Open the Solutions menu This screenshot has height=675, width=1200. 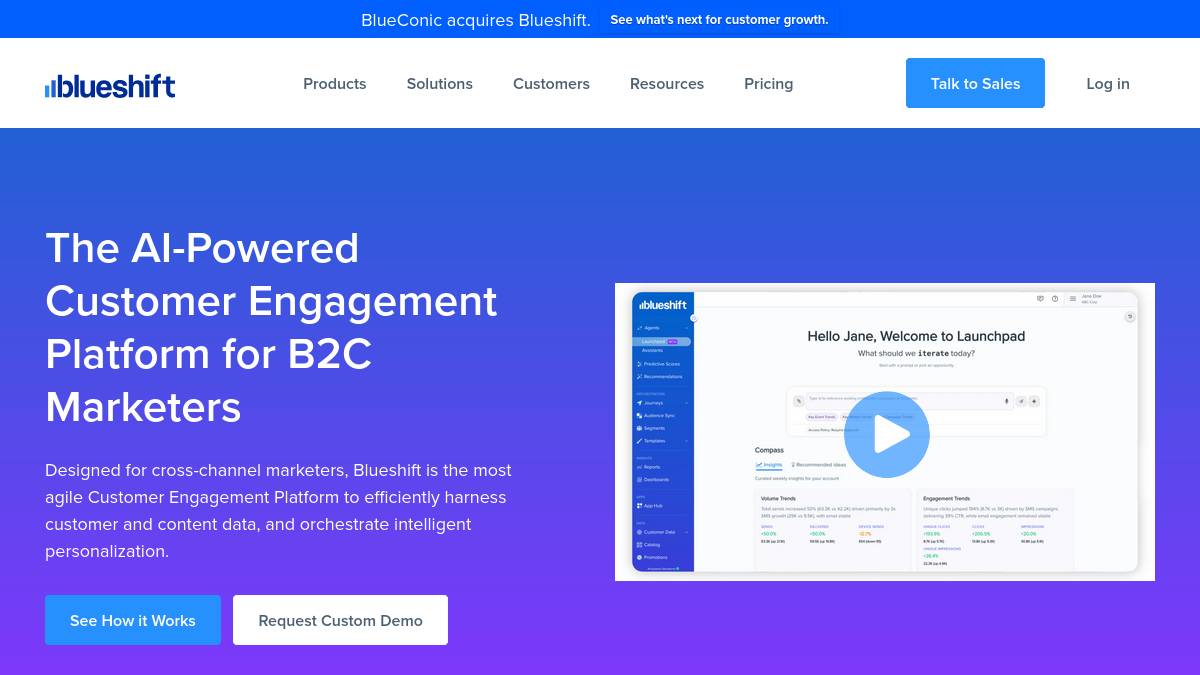pos(440,84)
